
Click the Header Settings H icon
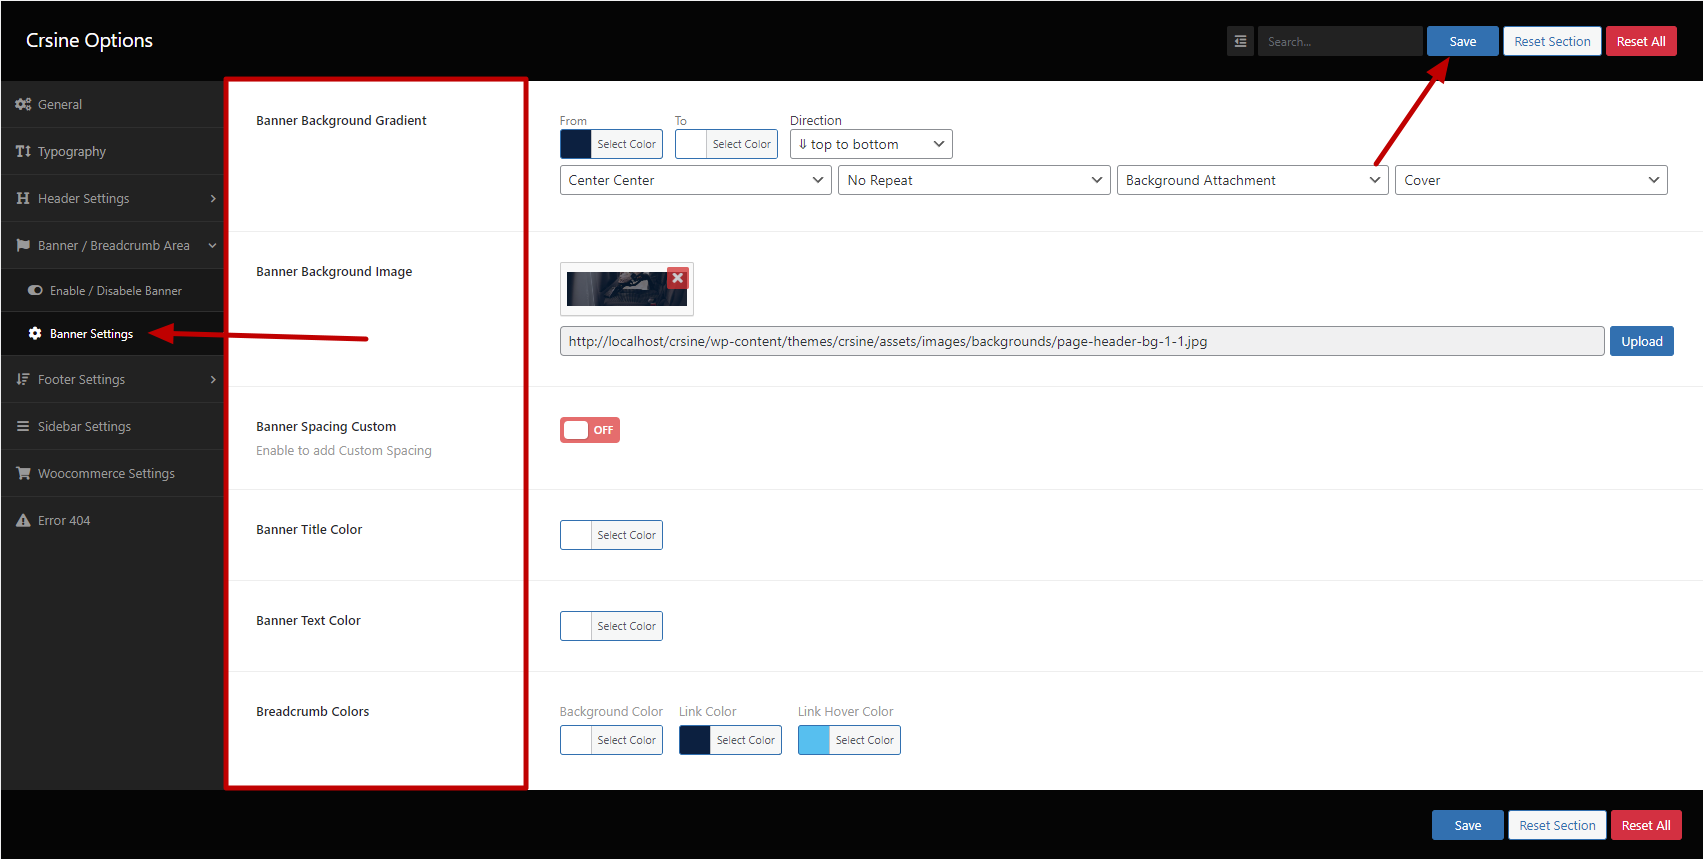[23, 198]
